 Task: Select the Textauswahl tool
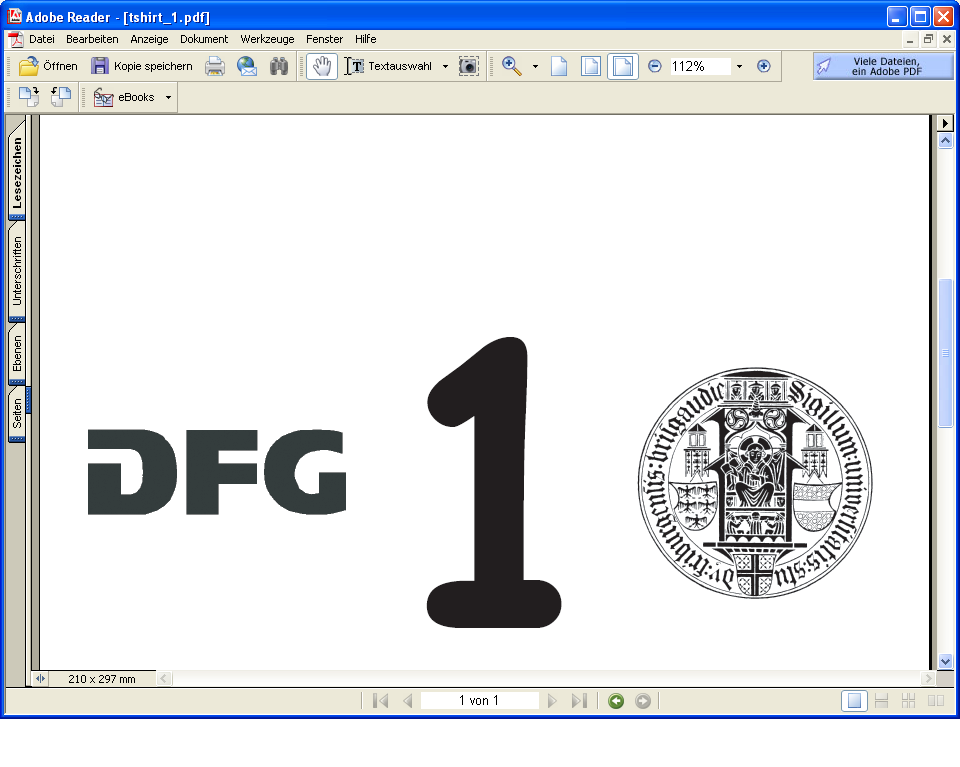[x=389, y=66]
